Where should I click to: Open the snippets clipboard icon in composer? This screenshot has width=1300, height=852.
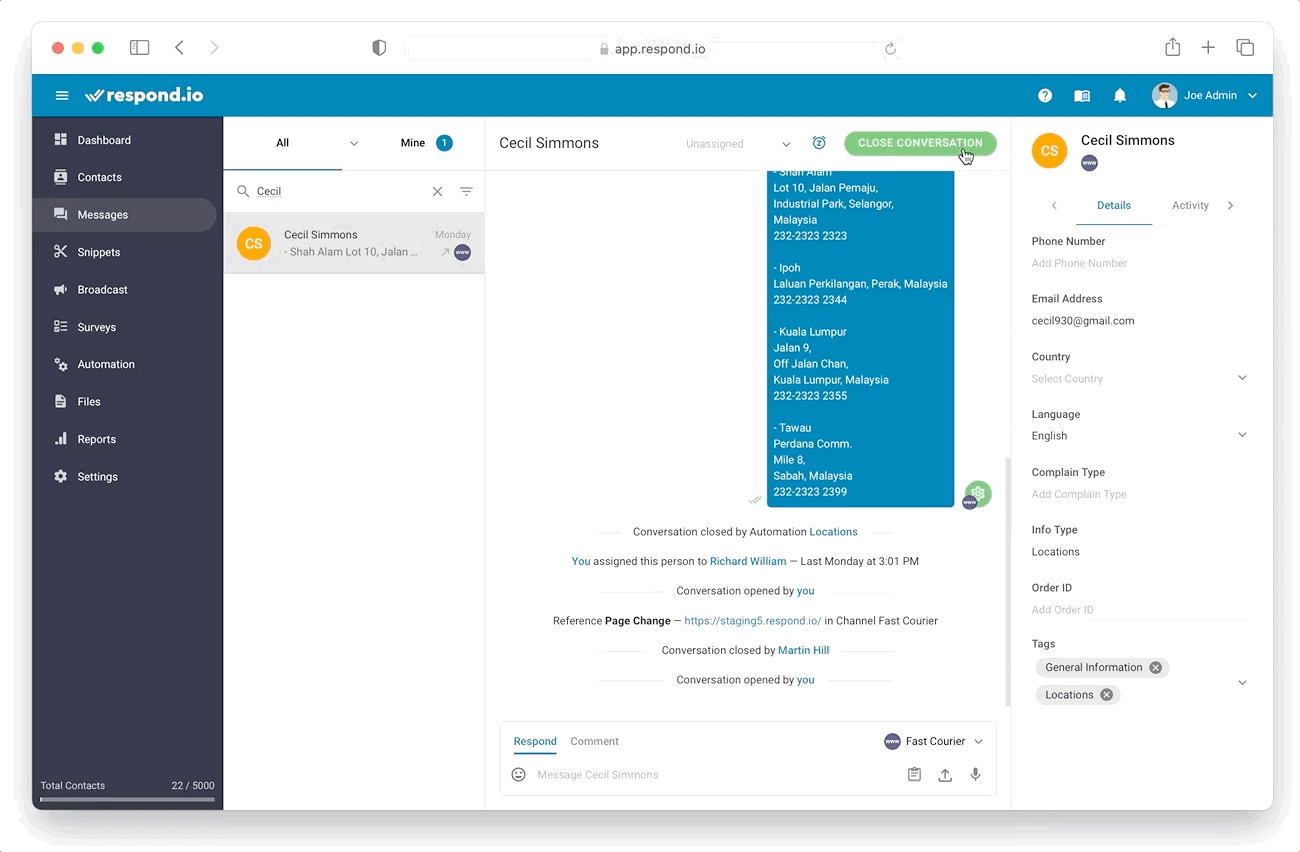[914, 775]
